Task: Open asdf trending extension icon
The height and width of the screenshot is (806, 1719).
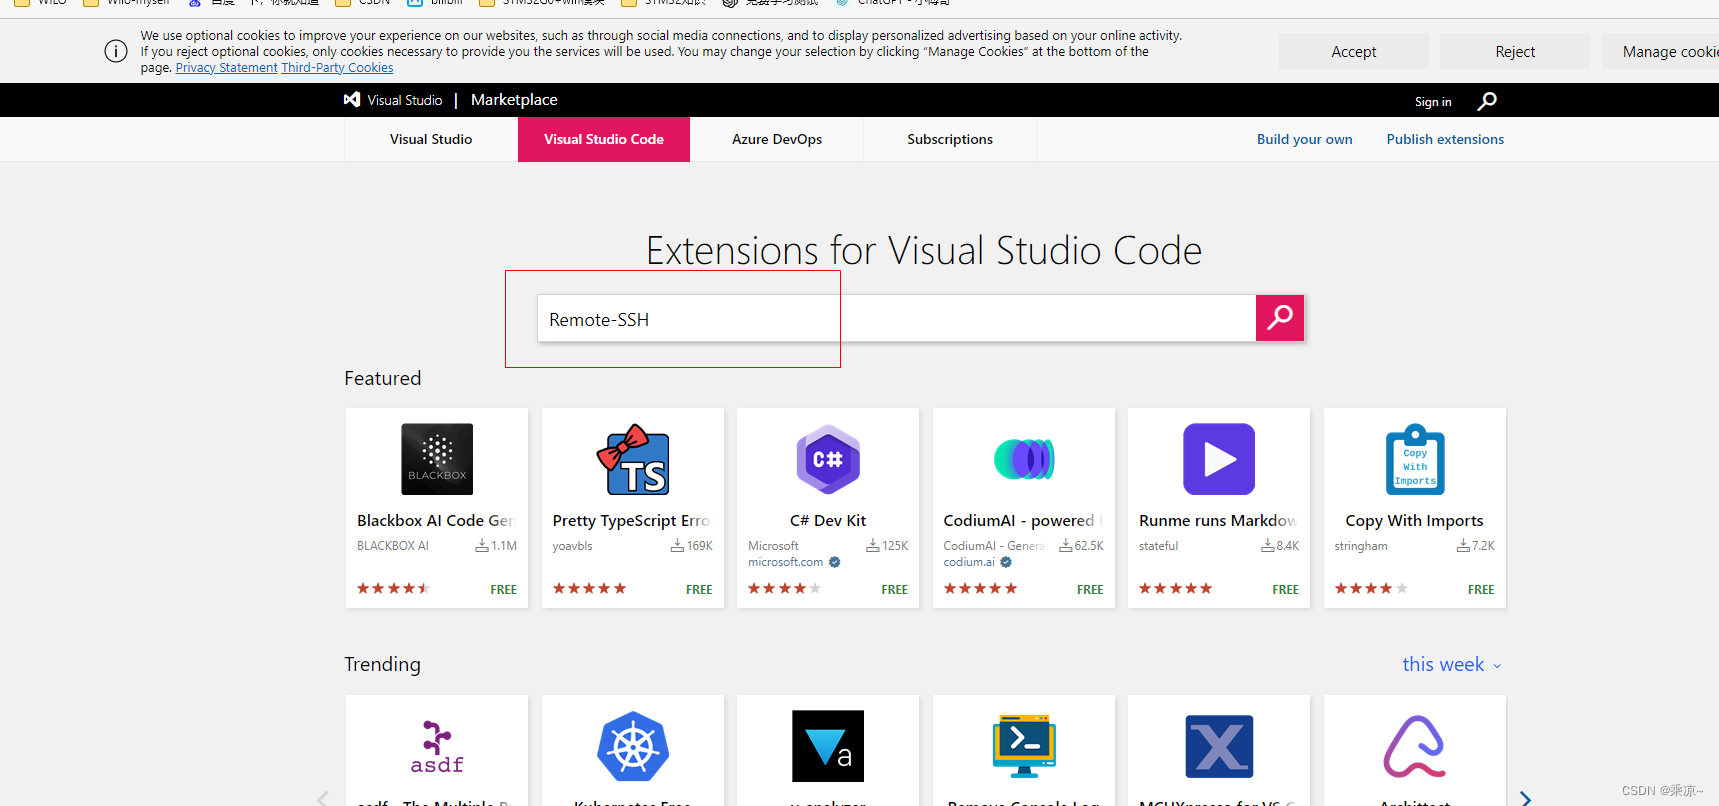Action: pos(437,747)
